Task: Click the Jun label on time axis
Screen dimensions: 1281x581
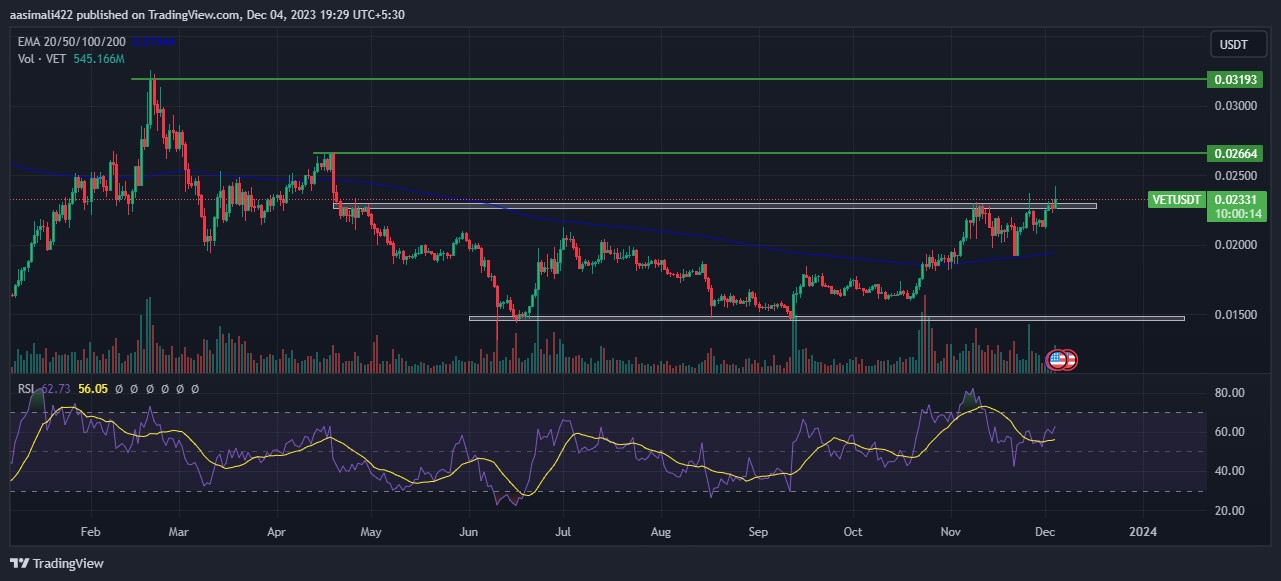Action: pos(468,533)
